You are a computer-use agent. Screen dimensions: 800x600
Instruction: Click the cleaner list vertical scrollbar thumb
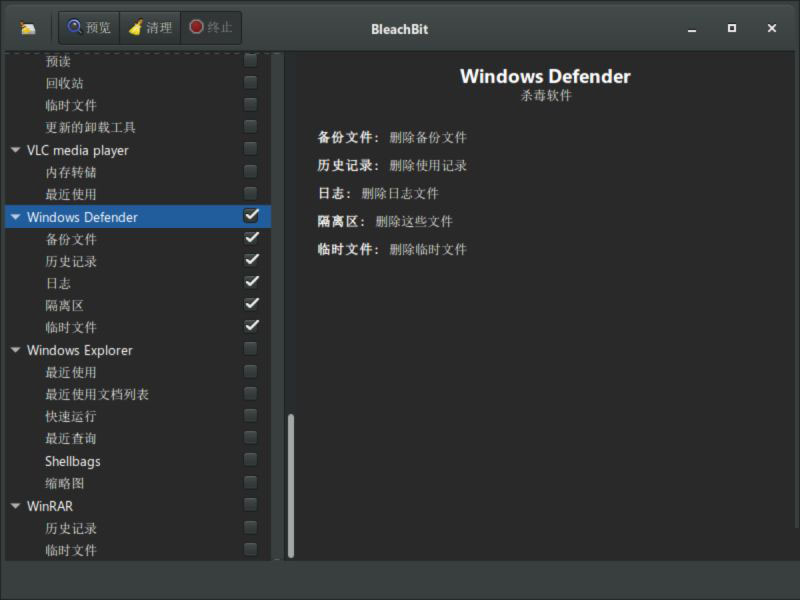[291, 486]
